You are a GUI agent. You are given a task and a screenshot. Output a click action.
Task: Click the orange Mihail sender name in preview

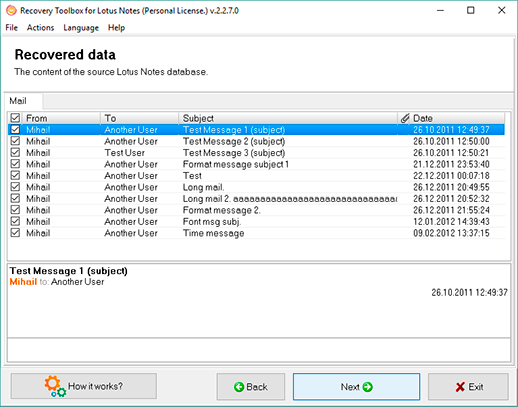[23, 282]
